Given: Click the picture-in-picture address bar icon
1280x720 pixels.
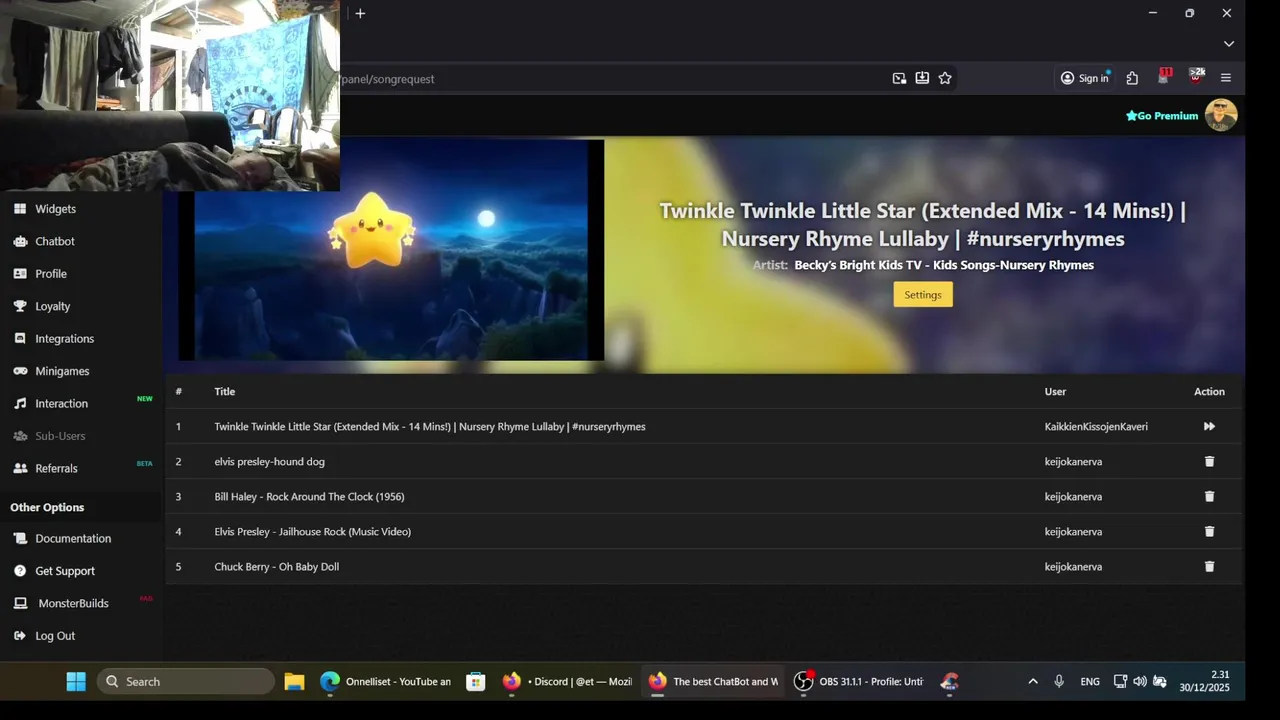Looking at the screenshot, I should (899, 78).
